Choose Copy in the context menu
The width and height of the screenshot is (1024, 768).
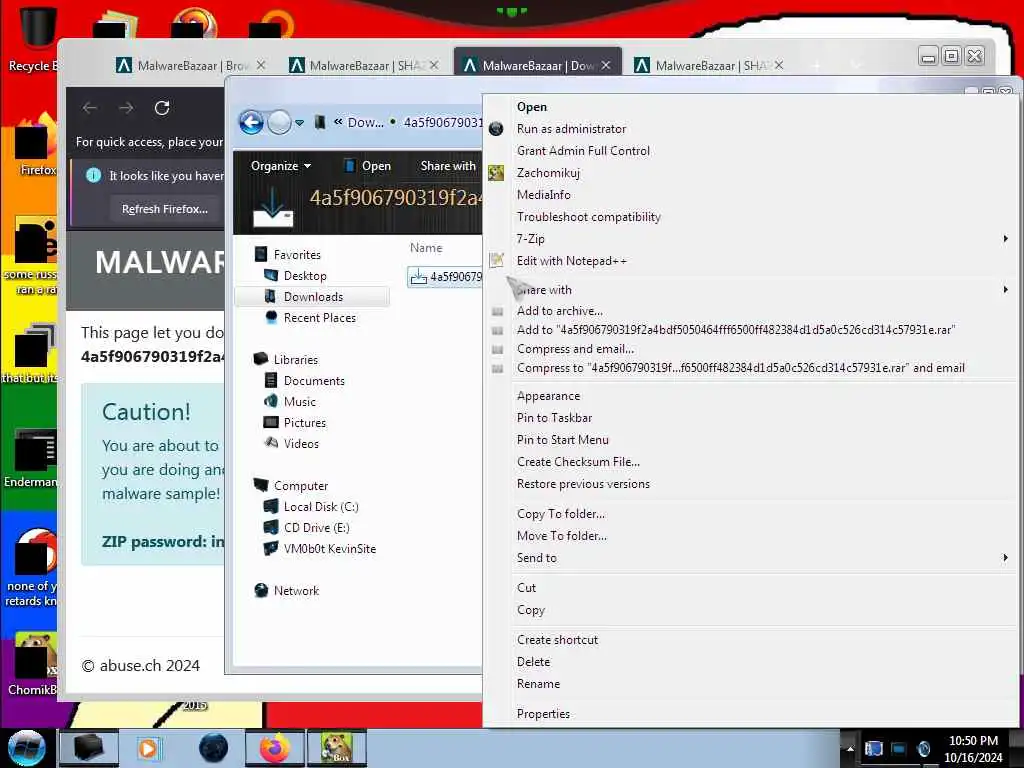(x=530, y=610)
